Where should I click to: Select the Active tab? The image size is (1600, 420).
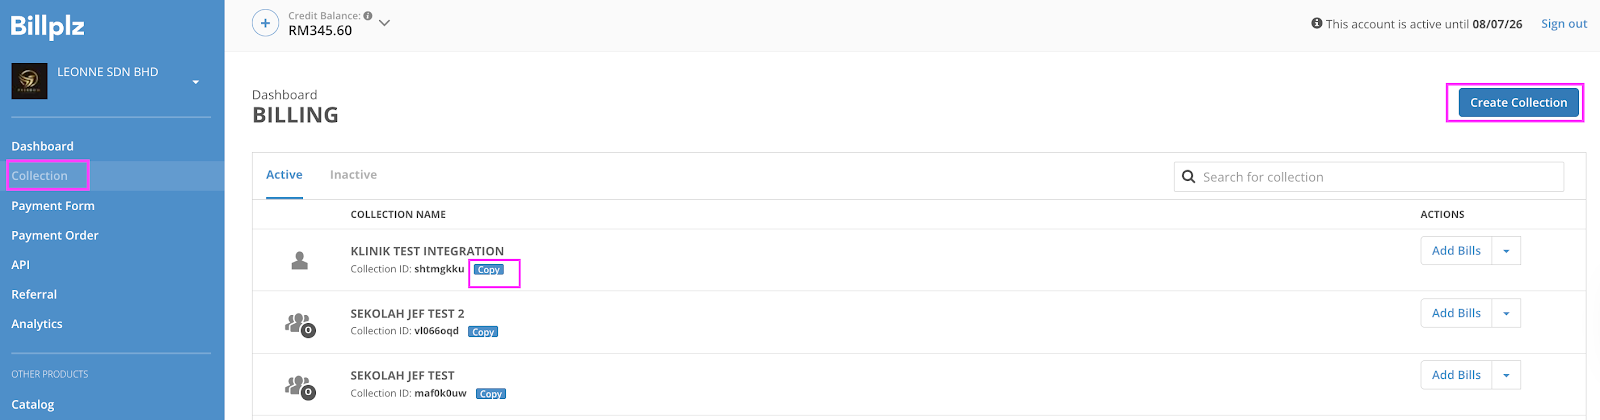[284, 175]
